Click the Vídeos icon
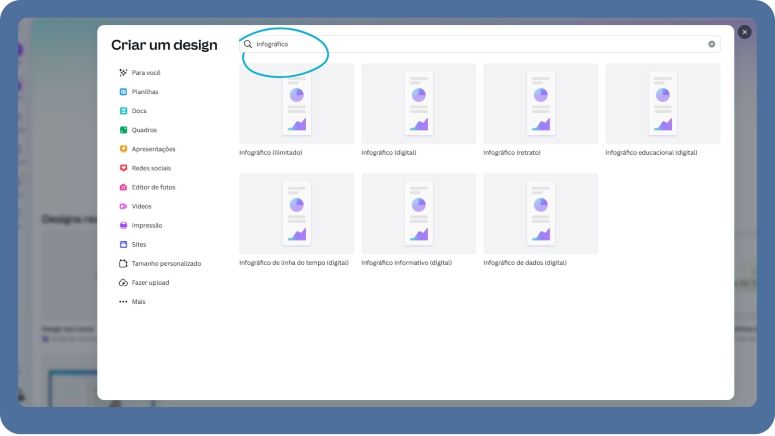 (x=123, y=206)
